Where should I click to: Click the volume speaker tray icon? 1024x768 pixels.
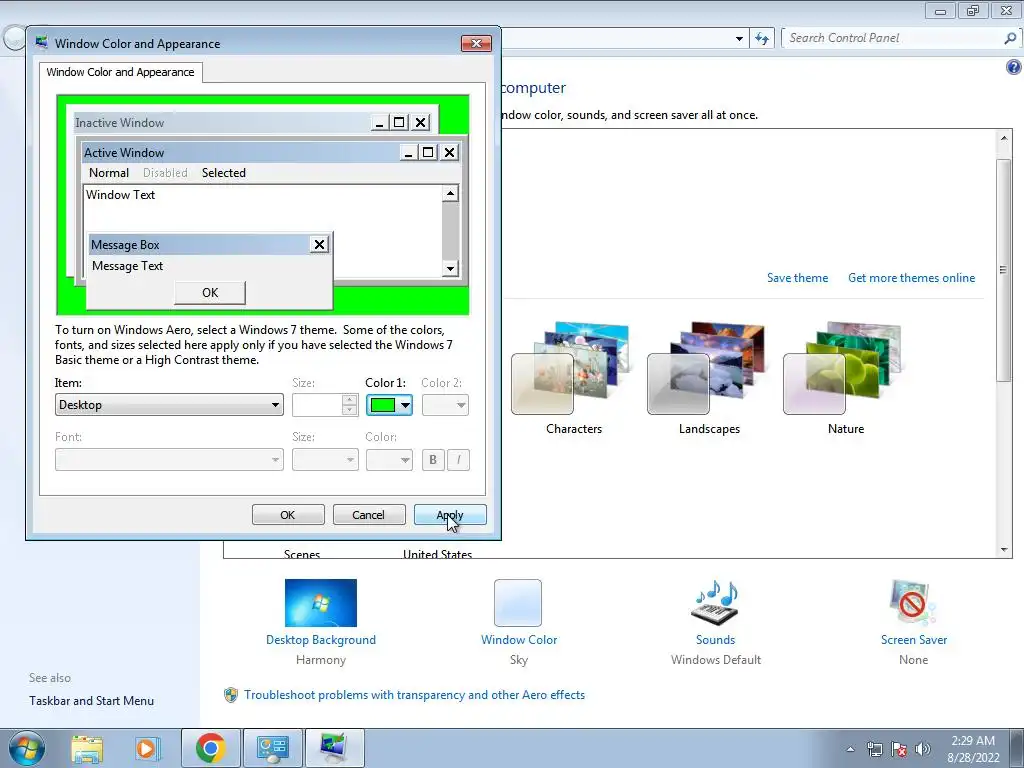[922, 749]
